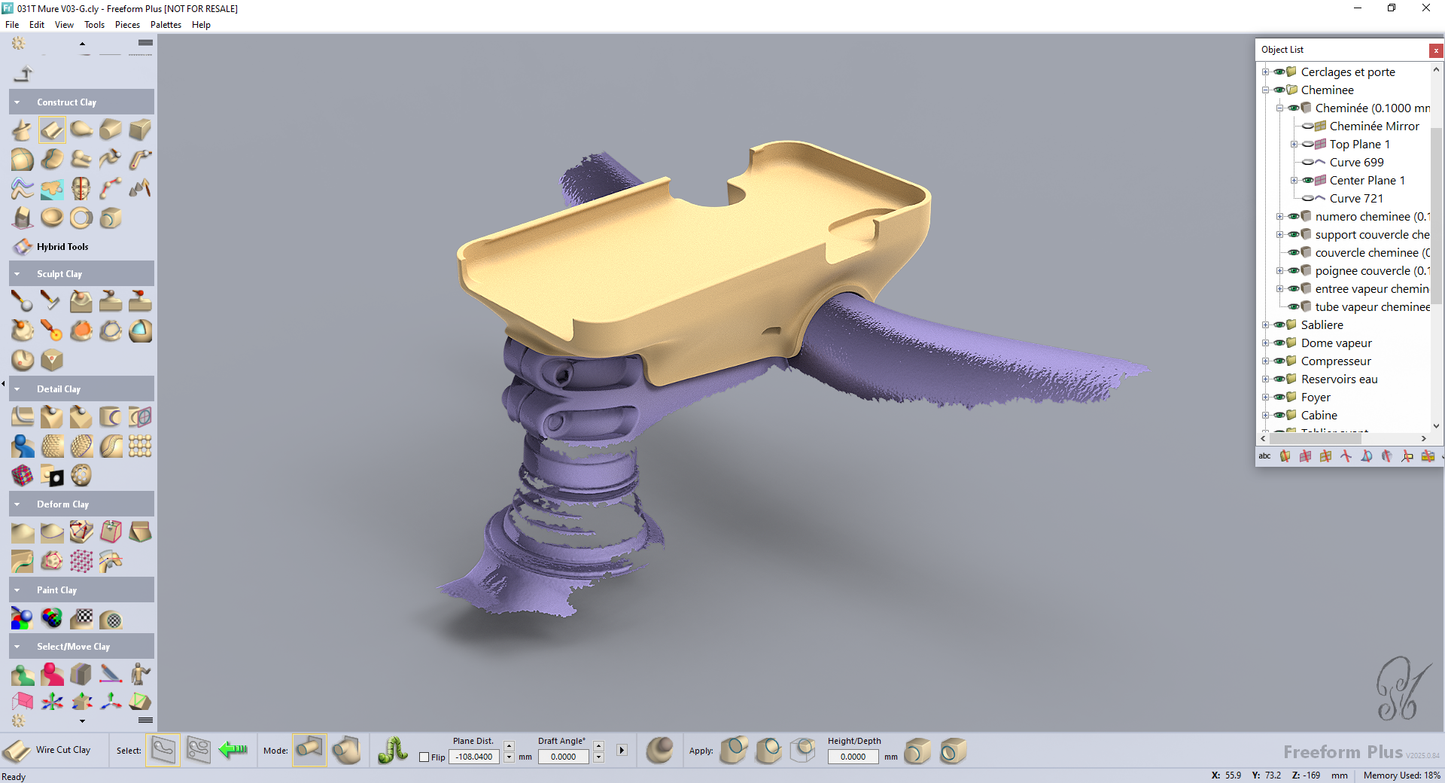Screen dimensions: 1445x783
Task: Collapse the Sculpt Clay palette section
Action: [17, 273]
